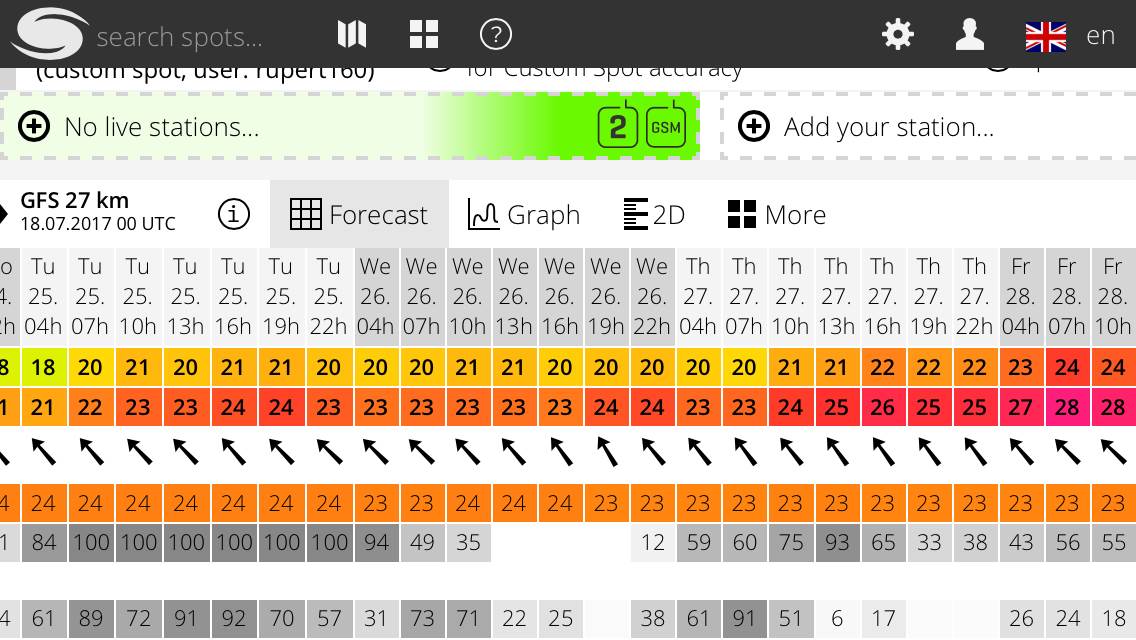
Task: Open the help question mark icon
Action: pos(496,35)
